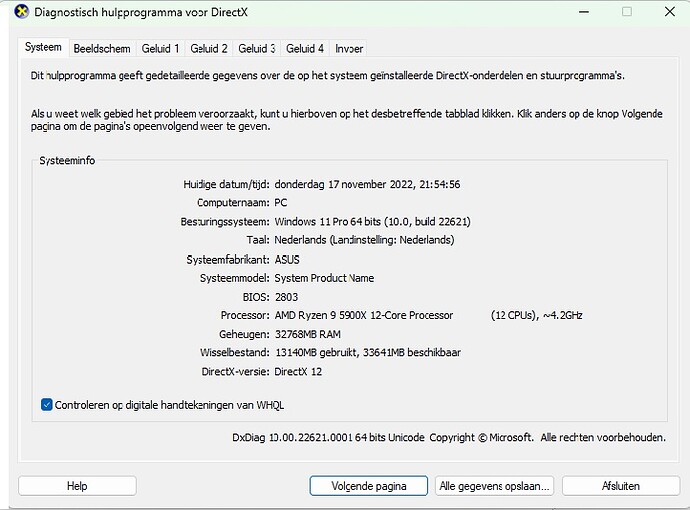Click Alle gegevens opslaan button

point(494,486)
